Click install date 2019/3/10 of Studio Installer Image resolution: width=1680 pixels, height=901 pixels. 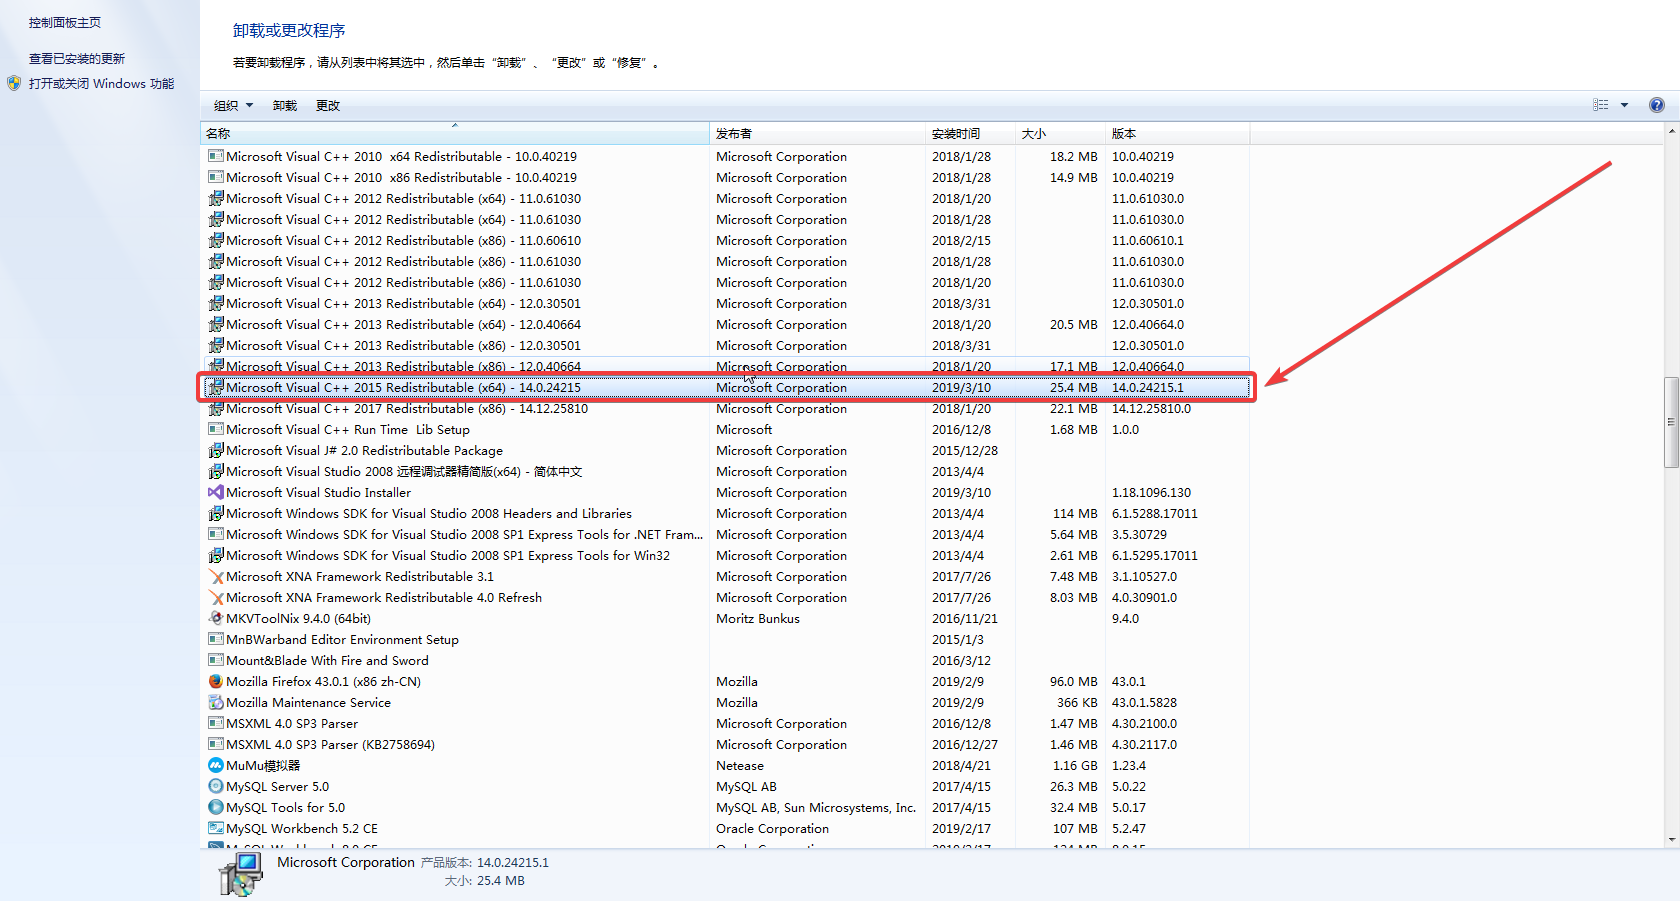961,492
